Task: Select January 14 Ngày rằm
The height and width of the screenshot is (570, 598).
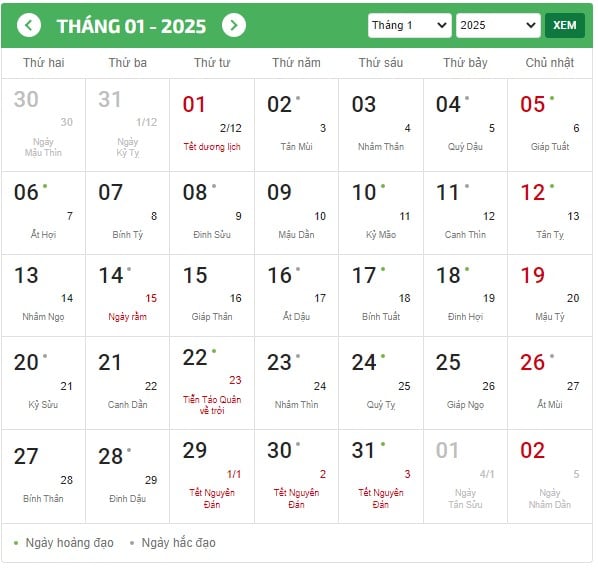Action: 127,295
